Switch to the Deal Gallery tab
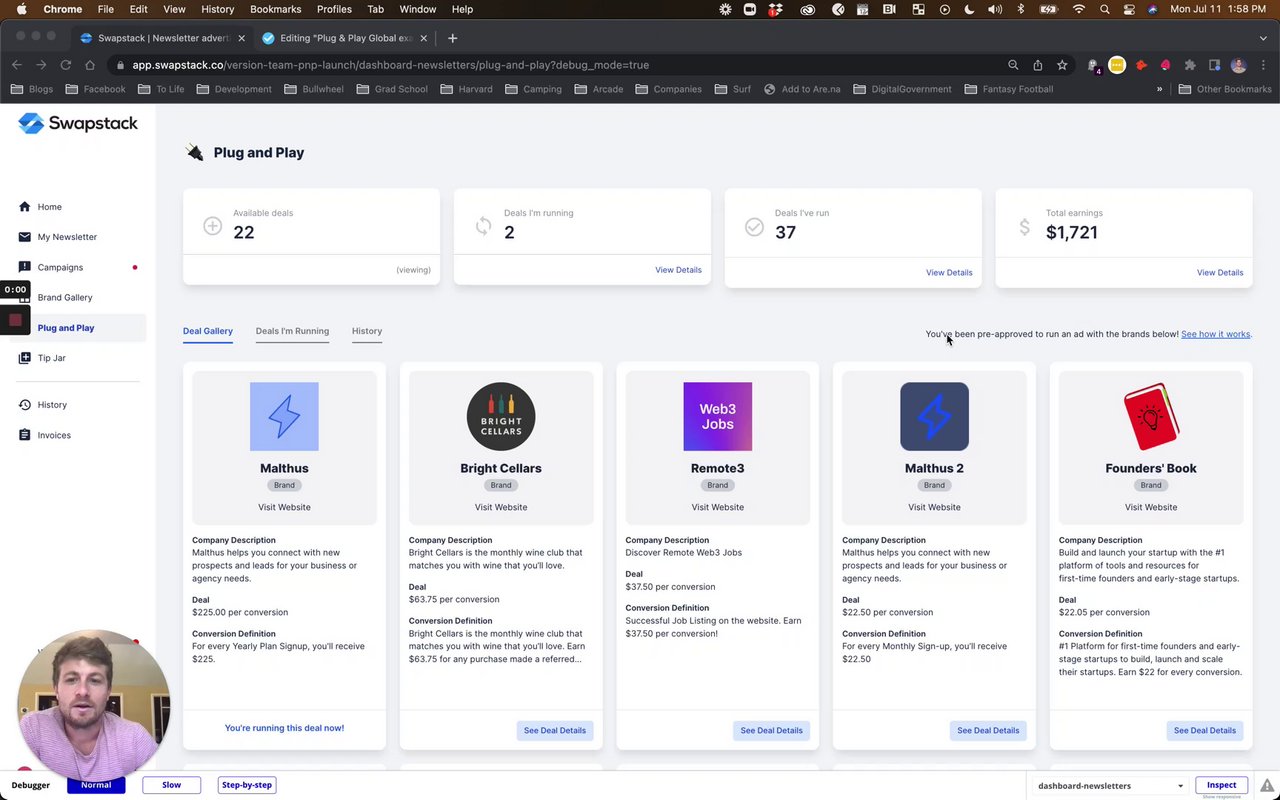 [x=208, y=331]
